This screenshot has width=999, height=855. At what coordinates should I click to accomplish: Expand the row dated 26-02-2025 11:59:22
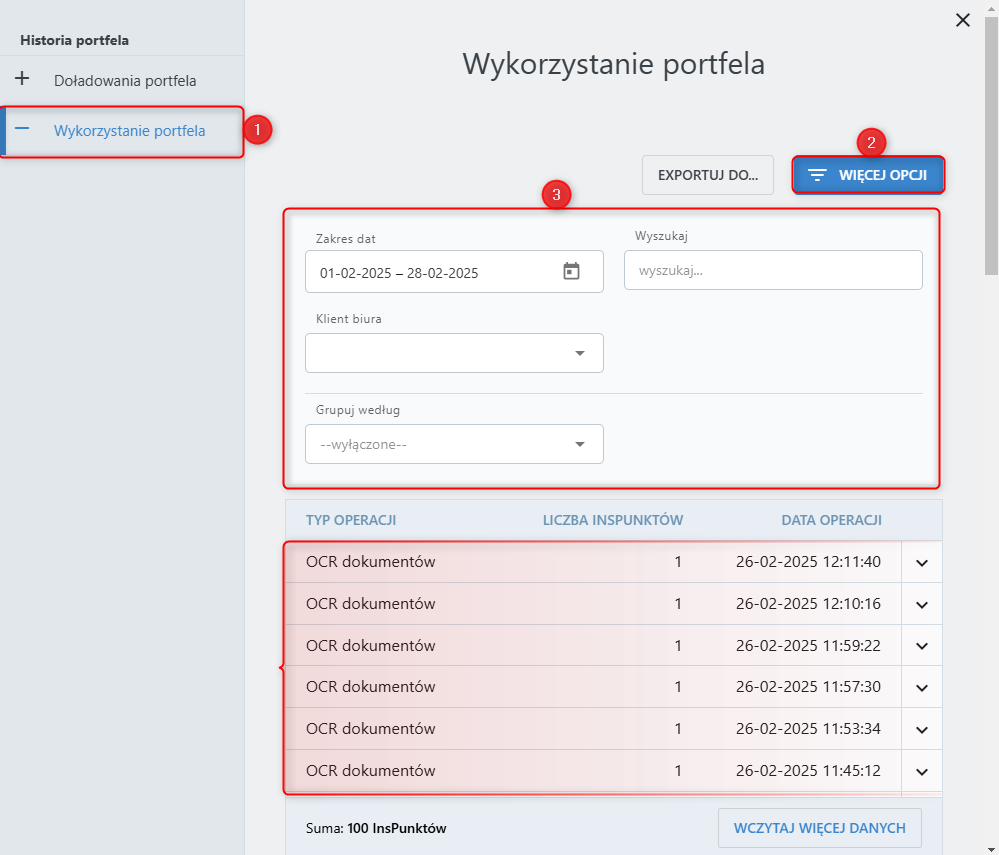pos(922,646)
